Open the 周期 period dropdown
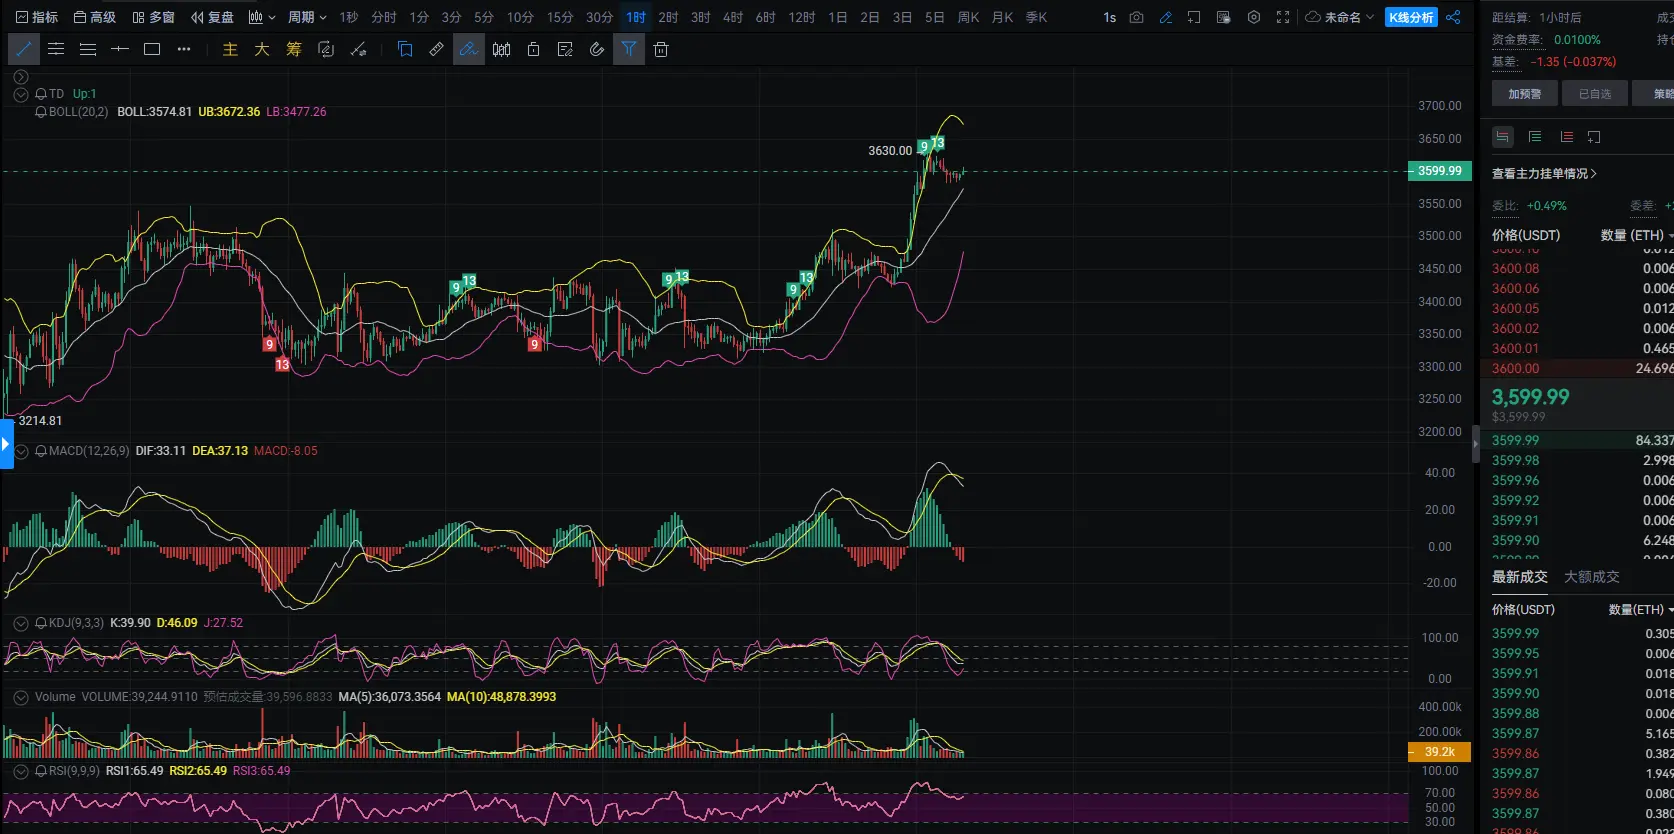 [x=307, y=17]
